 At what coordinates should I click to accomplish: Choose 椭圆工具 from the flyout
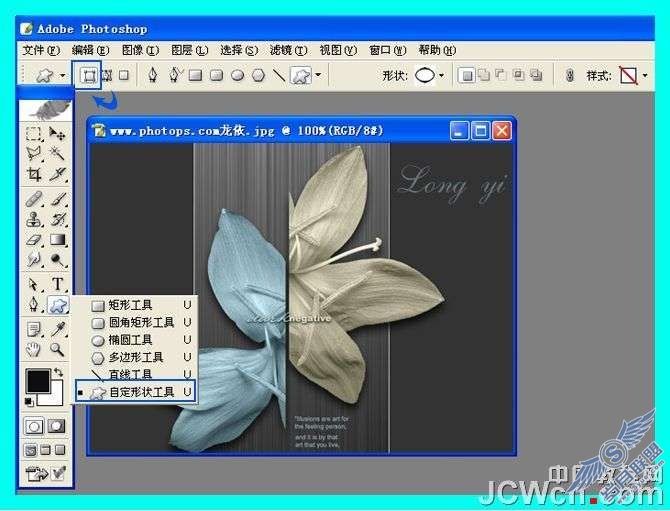pyautogui.click(x=136, y=340)
